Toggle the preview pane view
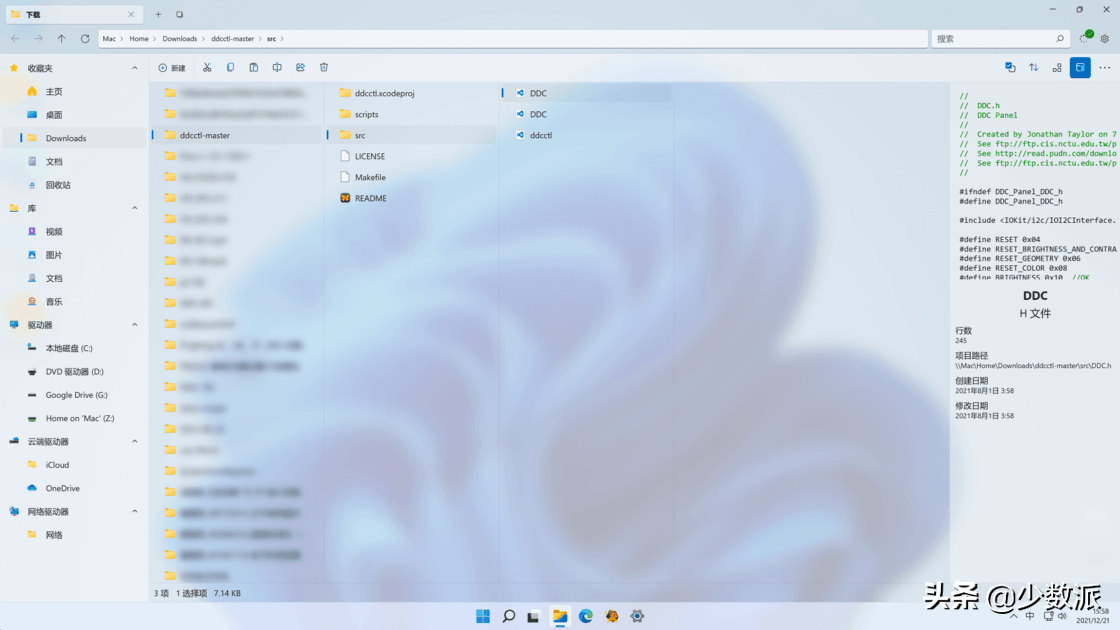This screenshot has height=630, width=1120. [x=1080, y=67]
